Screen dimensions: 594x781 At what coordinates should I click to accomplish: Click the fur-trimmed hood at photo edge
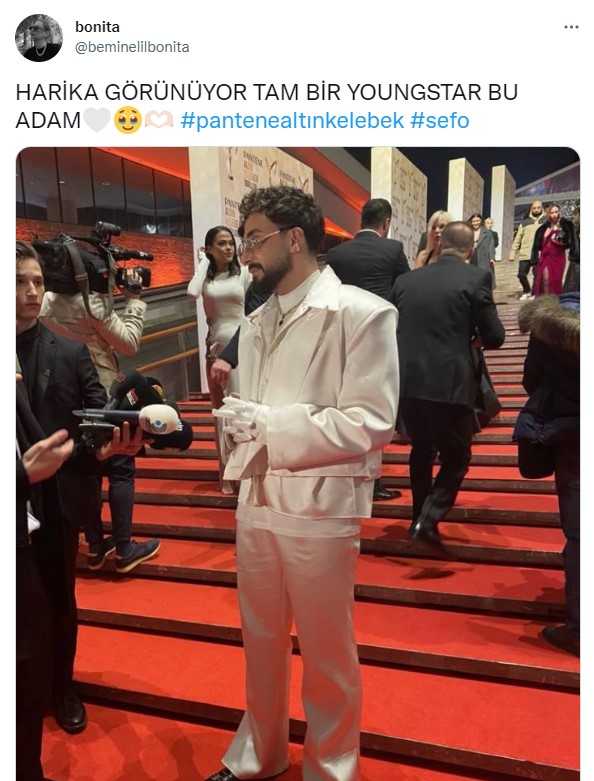[x=550, y=321]
